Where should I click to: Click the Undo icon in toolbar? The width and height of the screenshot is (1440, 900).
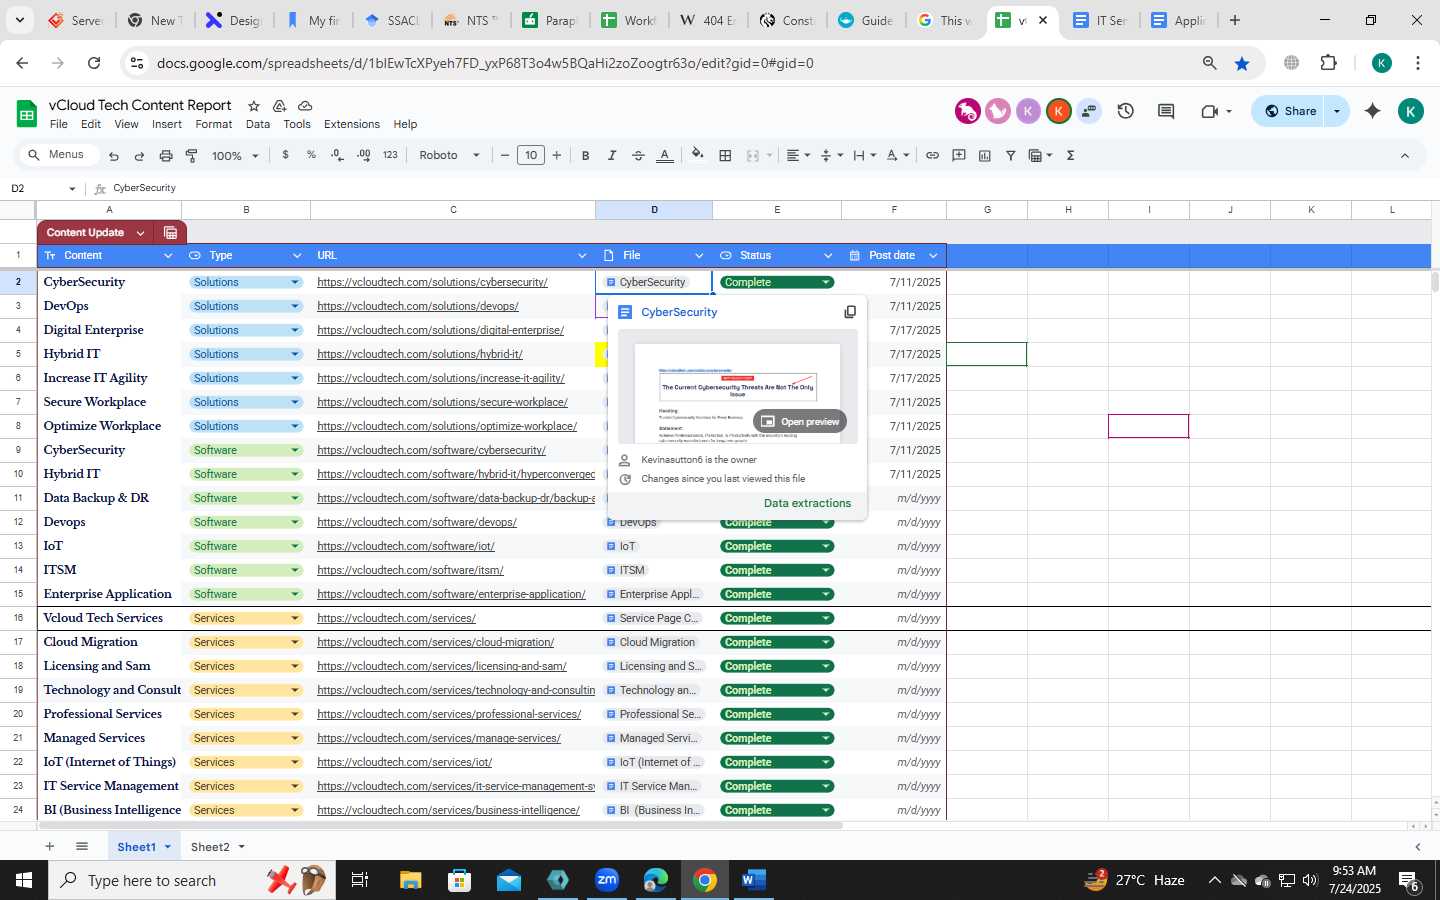point(114,156)
